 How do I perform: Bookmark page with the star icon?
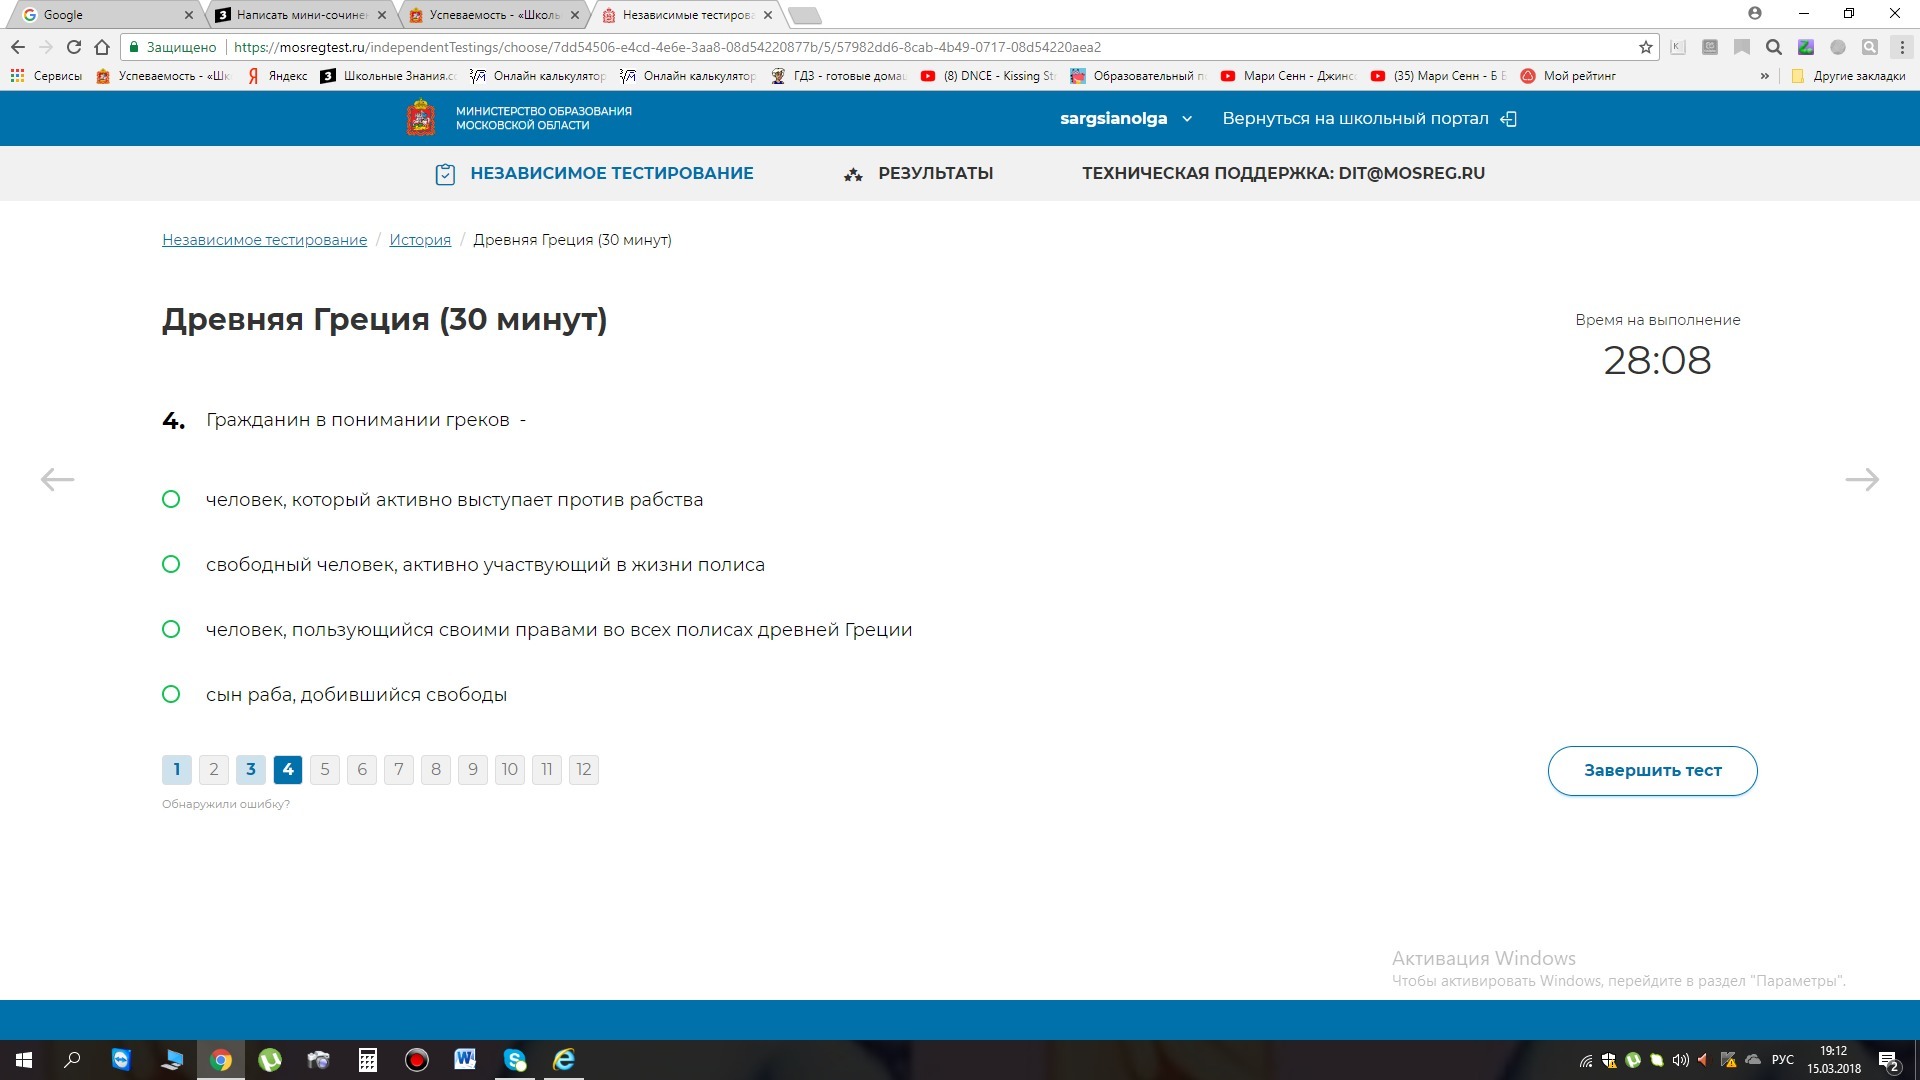click(x=1645, y=47)
